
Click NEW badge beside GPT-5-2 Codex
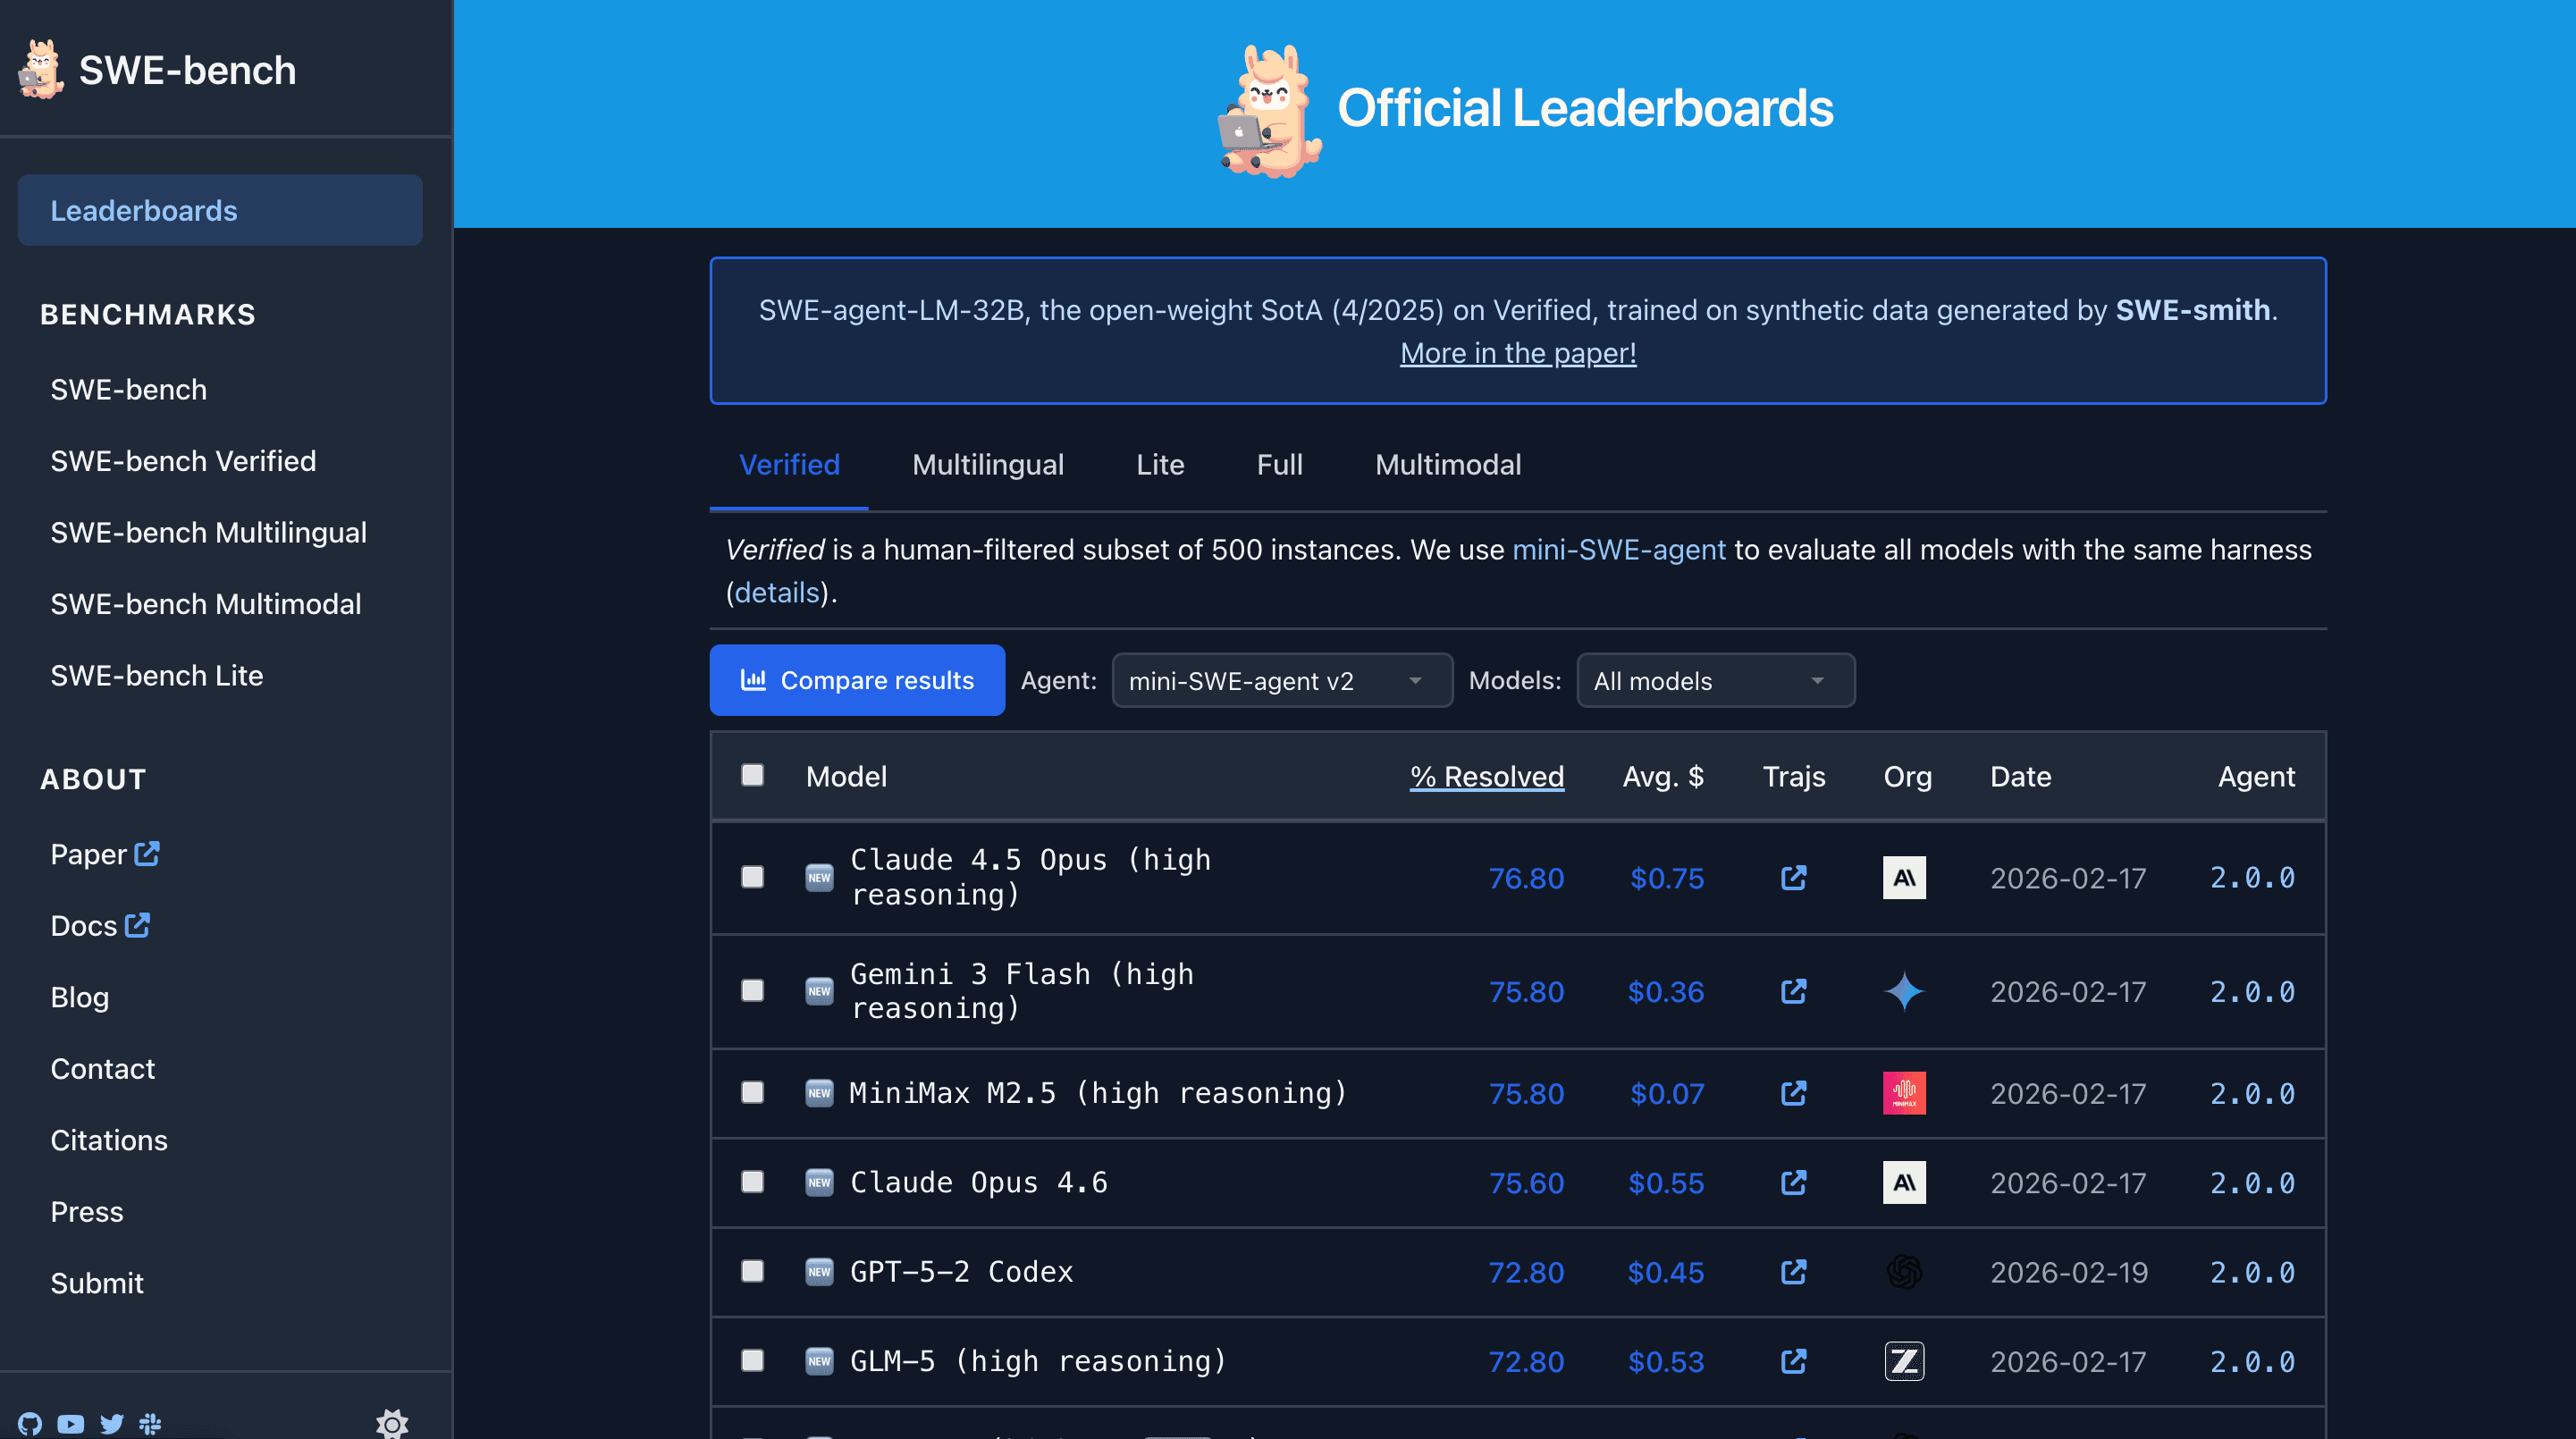tap(819, 1272)
